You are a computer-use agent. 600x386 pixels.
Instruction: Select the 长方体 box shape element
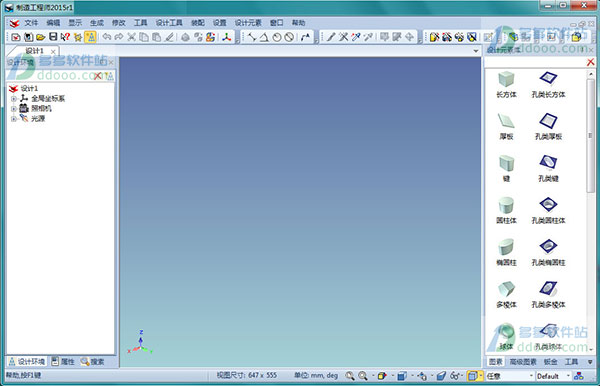click(x=506, y=85)
